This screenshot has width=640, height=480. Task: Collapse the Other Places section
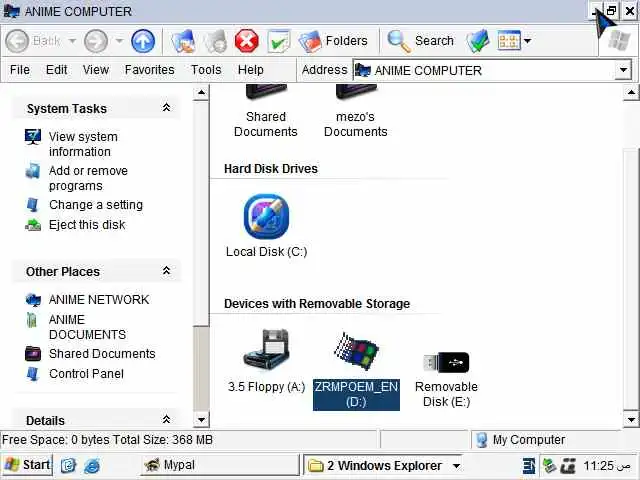pos(166,271)
